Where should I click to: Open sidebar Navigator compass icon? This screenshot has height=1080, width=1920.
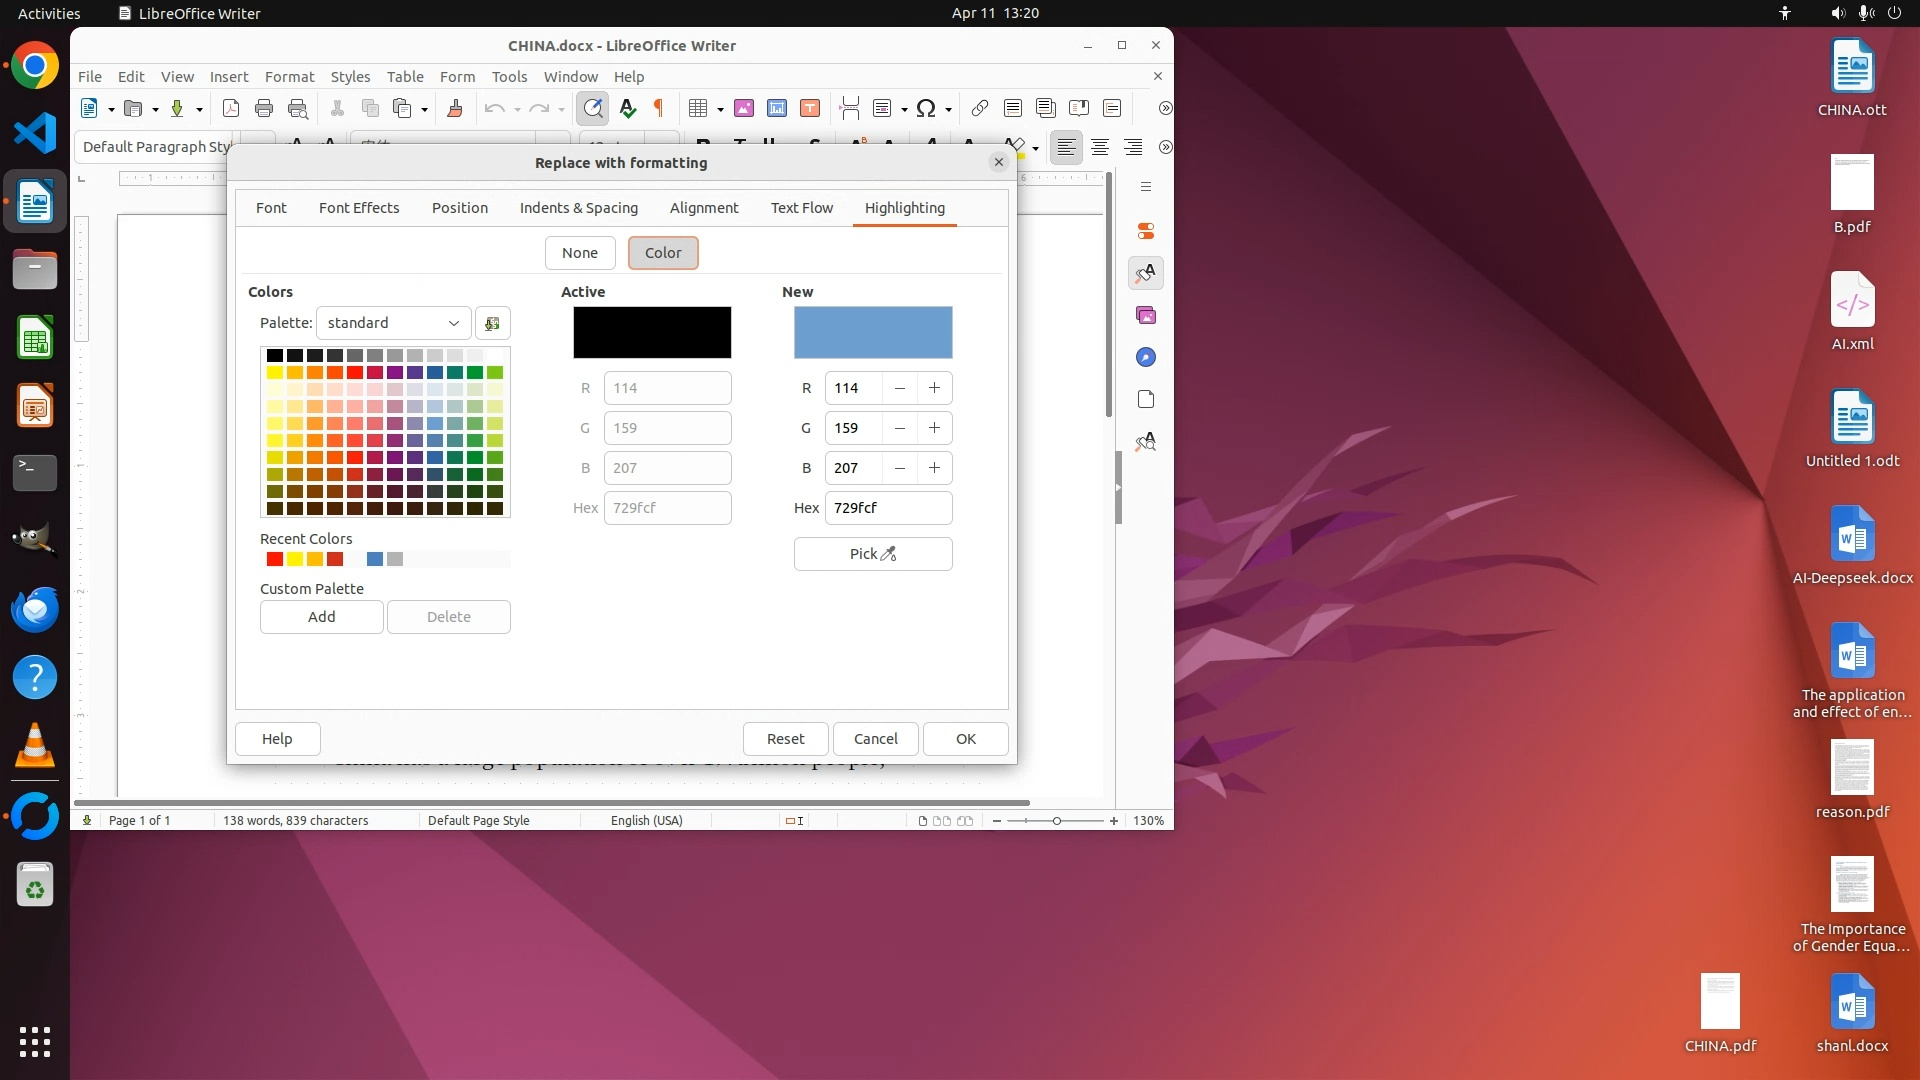click(x=1146, y=357)
